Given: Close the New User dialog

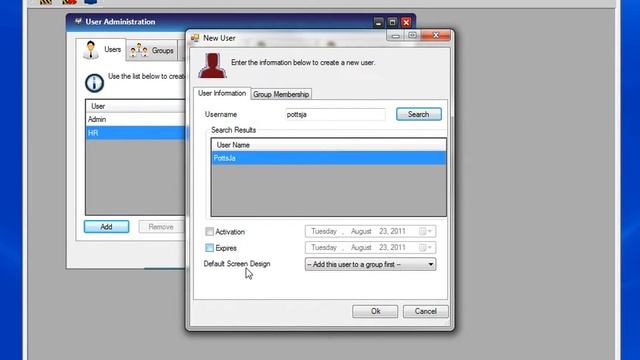Looking at the screenshot, I should pyautogui.click(x=436, y=36).
